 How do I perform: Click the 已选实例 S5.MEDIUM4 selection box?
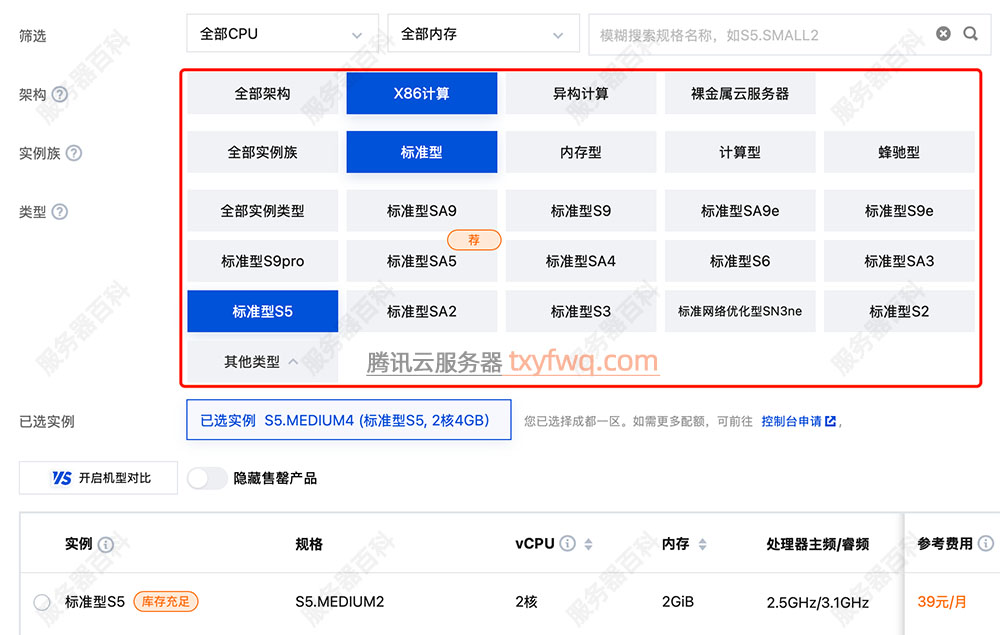(x=349, y=420)
